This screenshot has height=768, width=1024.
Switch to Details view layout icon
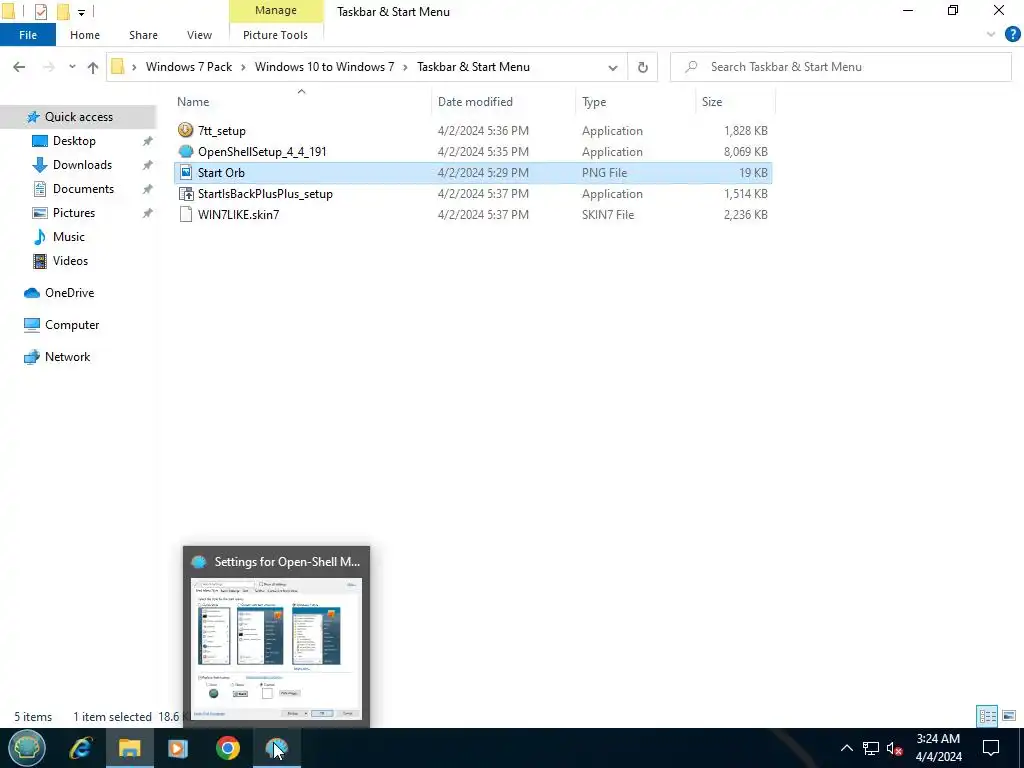(987, 716)
